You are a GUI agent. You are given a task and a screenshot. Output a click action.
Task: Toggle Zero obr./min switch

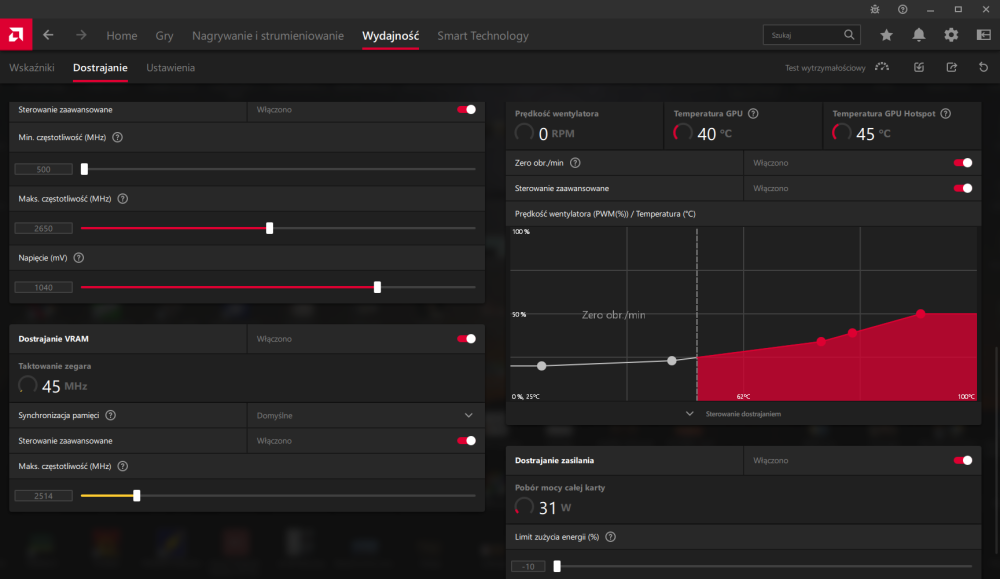click(963, 162)
